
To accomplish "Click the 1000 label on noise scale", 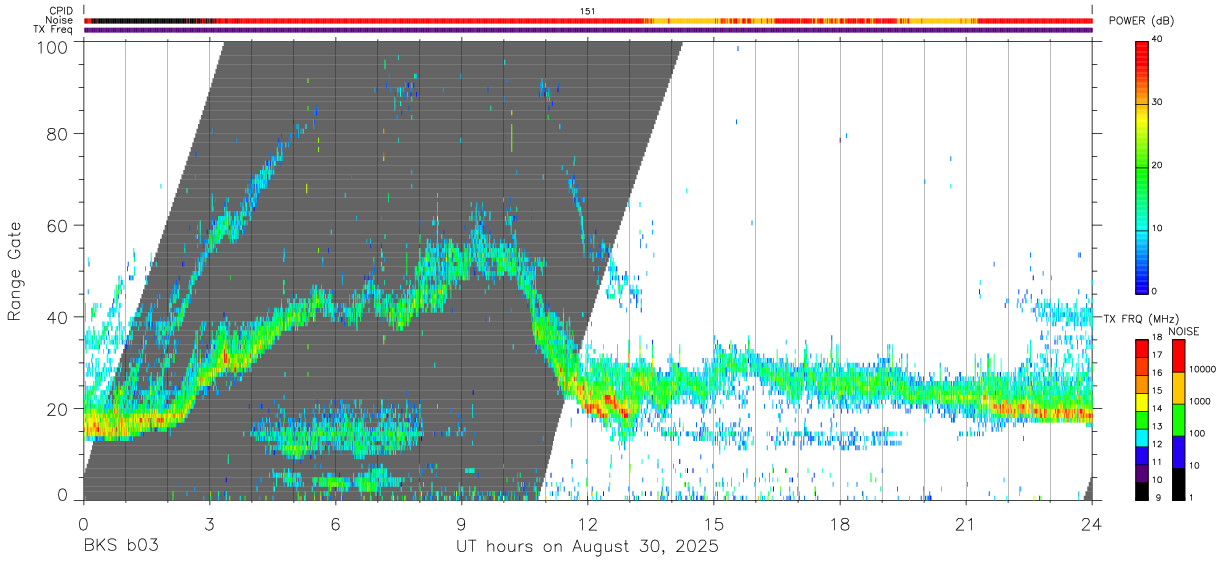I will click(1198, 401).
